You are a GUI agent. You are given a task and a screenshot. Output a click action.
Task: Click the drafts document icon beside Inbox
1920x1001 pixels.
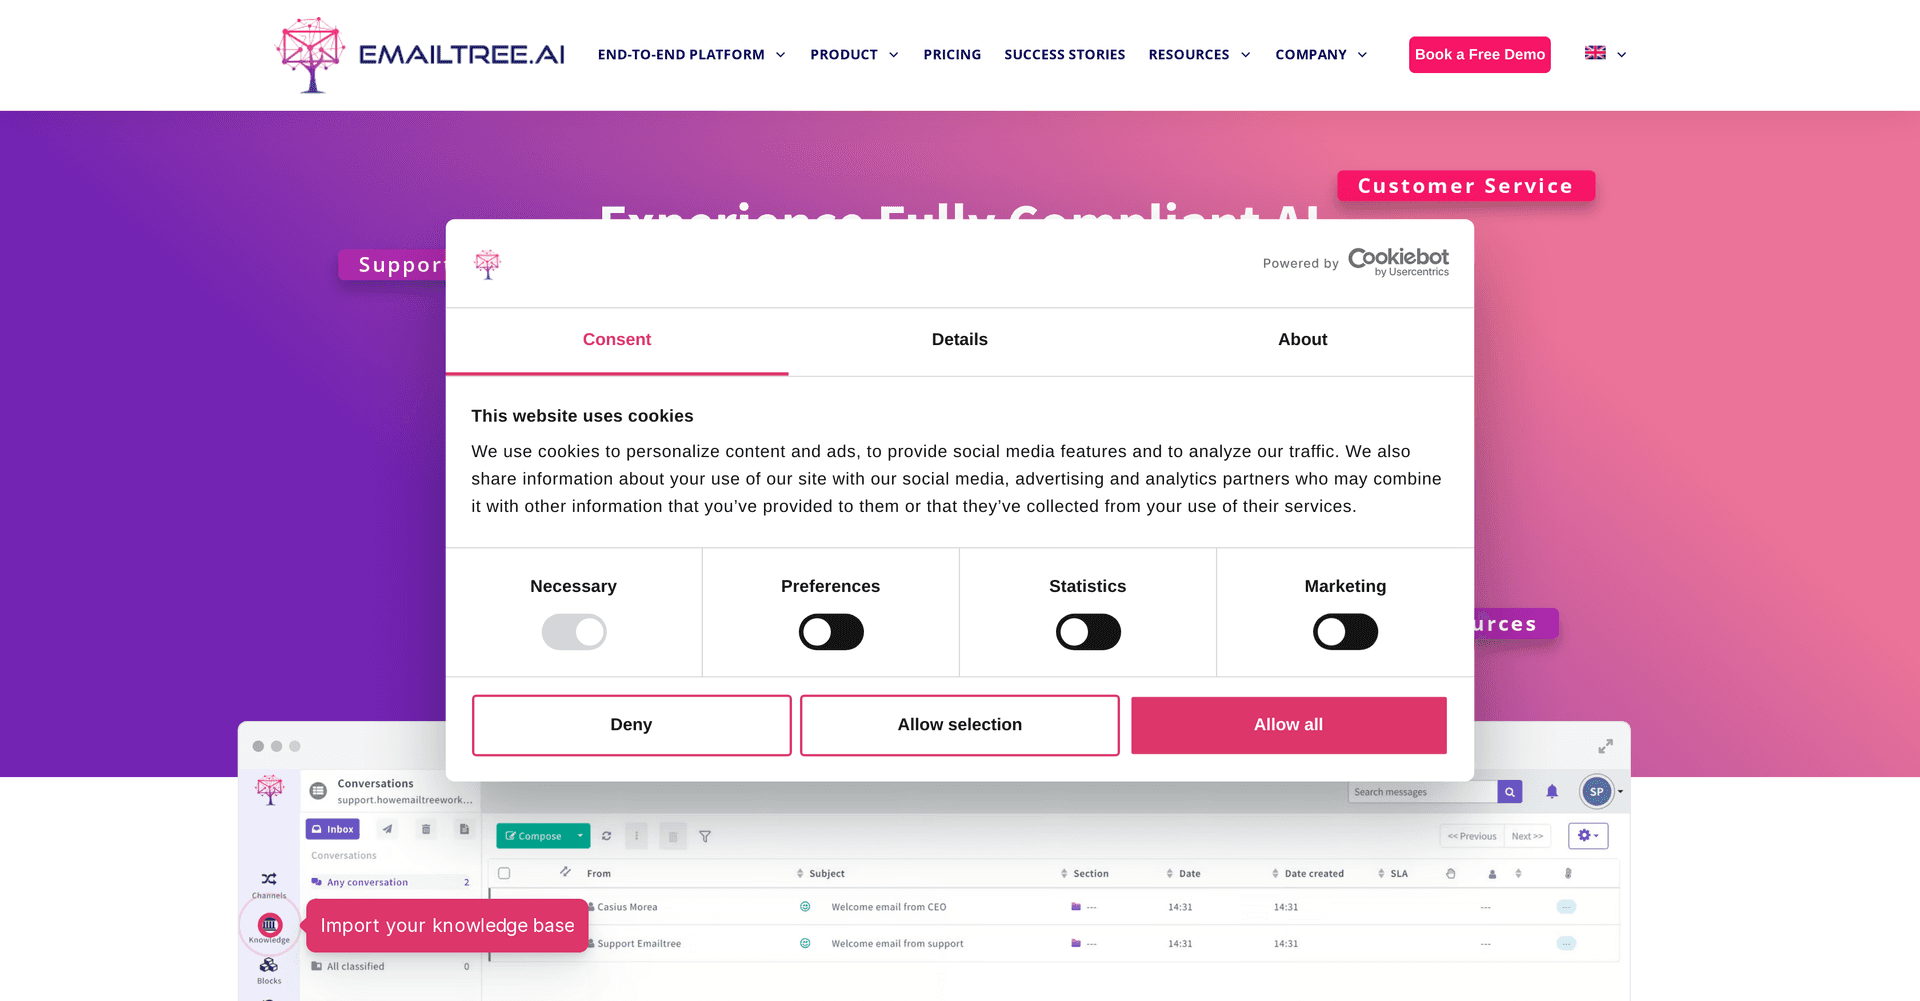[464, 829]
